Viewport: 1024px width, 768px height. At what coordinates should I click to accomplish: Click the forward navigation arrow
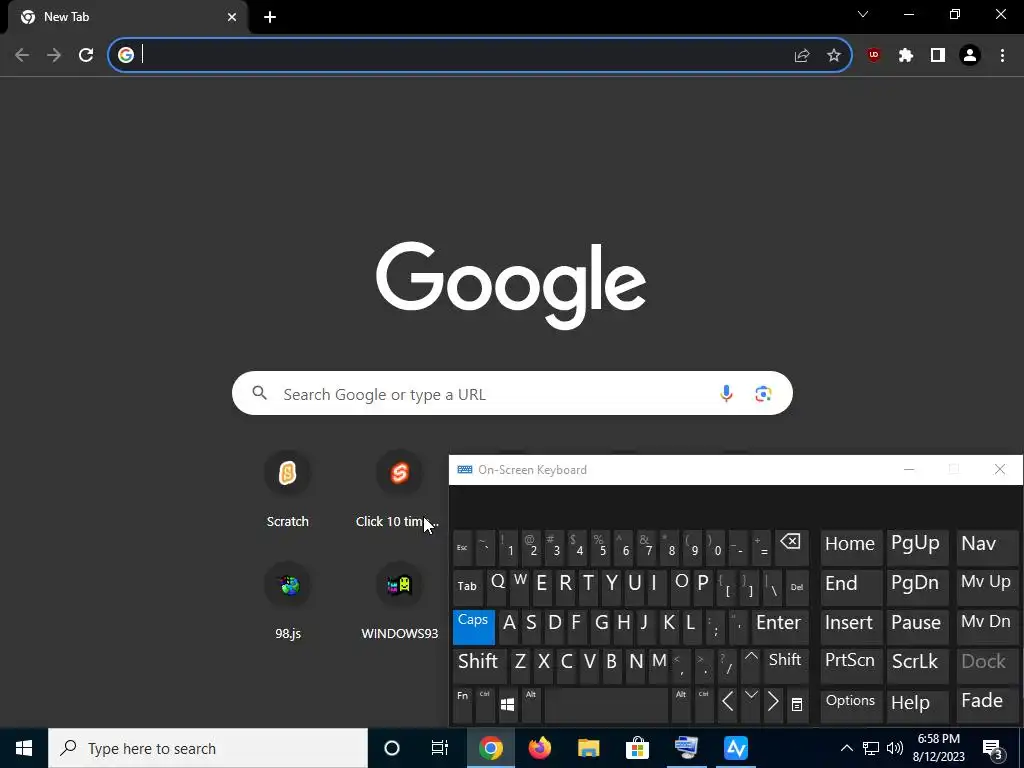[x=54, y=56]
